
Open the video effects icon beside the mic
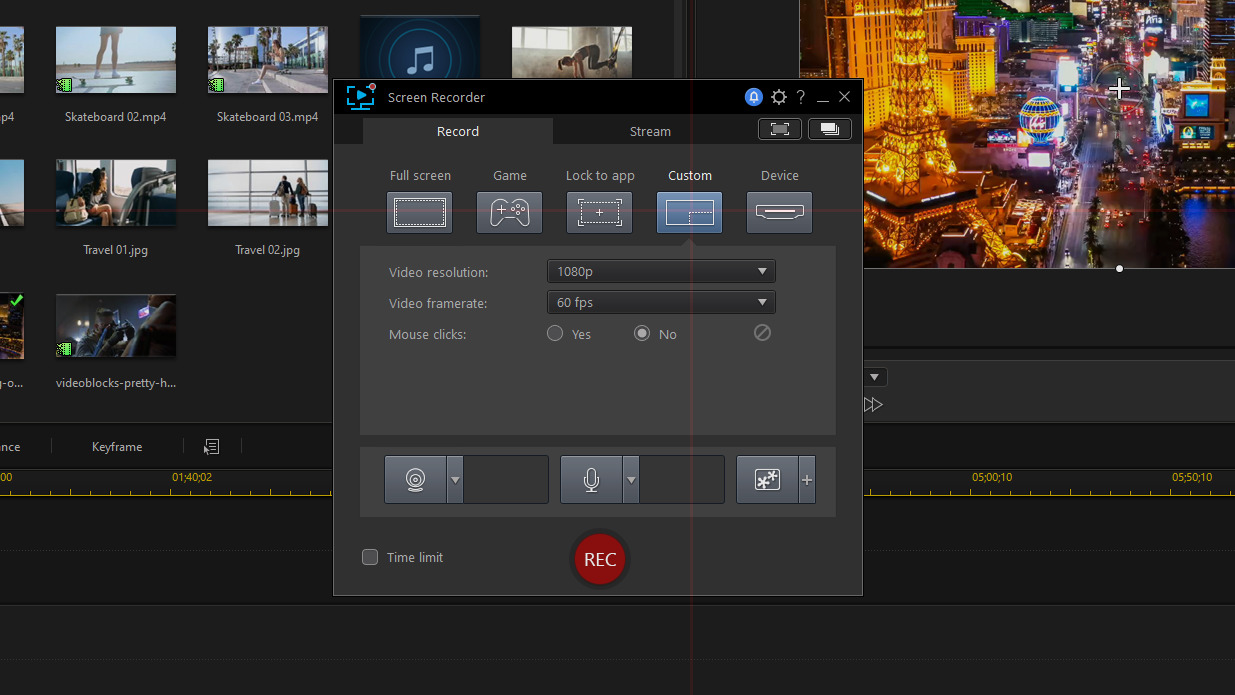coord(766,479)
